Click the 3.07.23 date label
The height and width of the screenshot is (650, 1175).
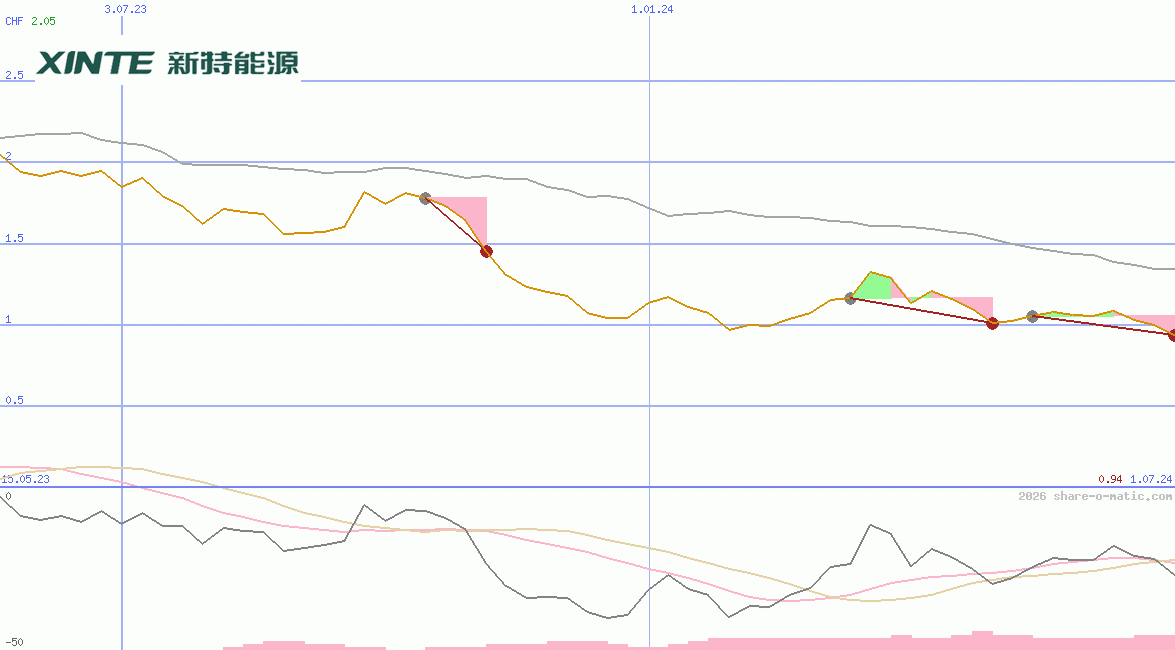coord(125,9)
